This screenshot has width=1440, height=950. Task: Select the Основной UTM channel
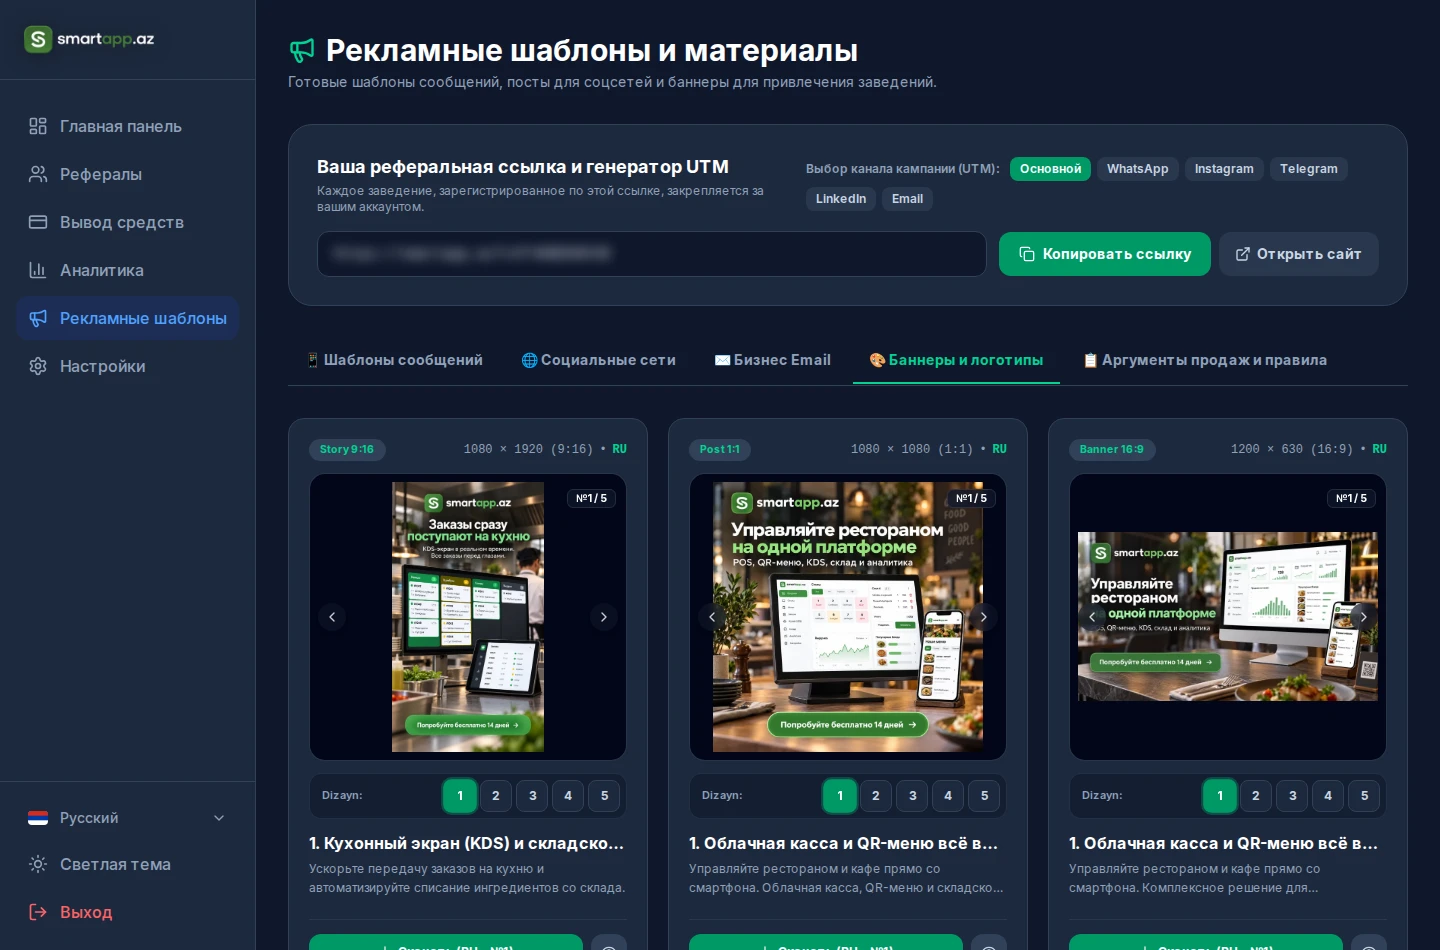tap(1050, 169)
